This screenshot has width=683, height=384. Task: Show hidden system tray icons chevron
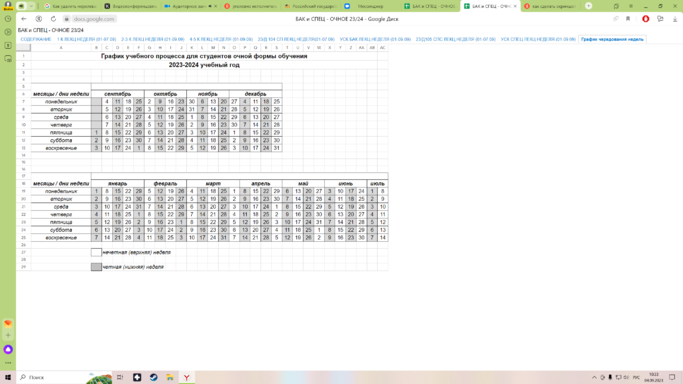(x=594, y=377)
